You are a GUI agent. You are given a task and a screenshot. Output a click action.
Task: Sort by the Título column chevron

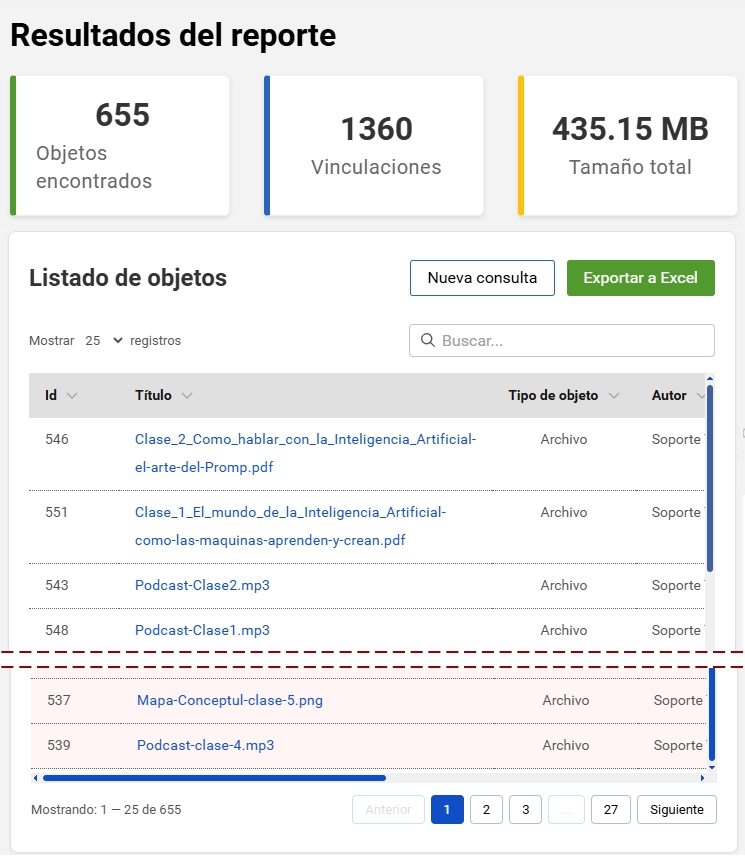click(x=187, y=396)
